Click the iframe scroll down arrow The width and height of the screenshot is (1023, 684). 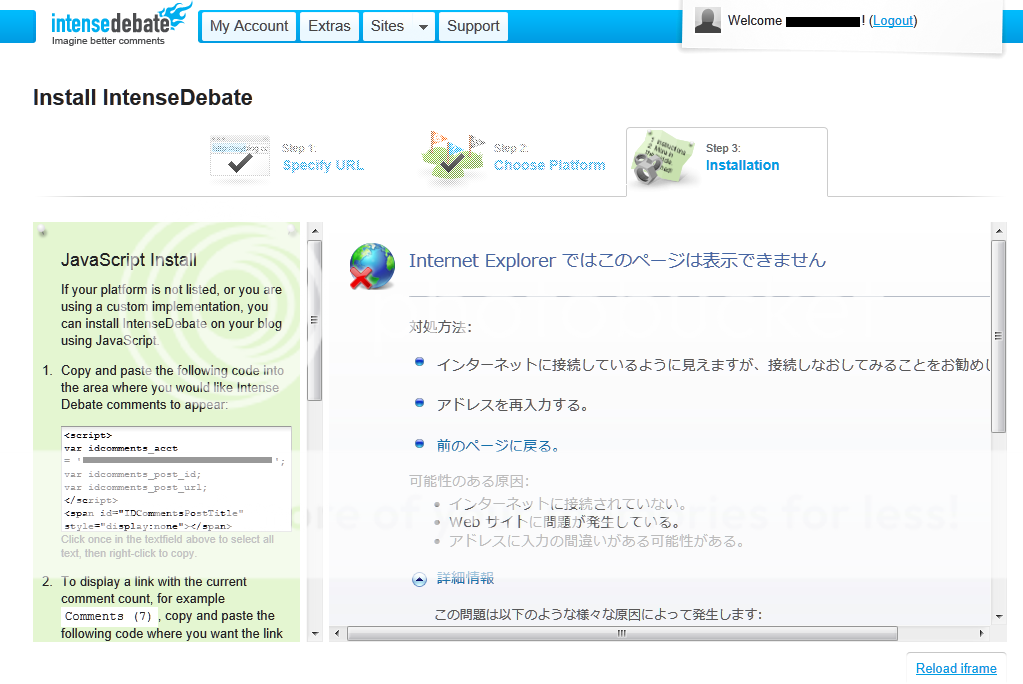999,617
